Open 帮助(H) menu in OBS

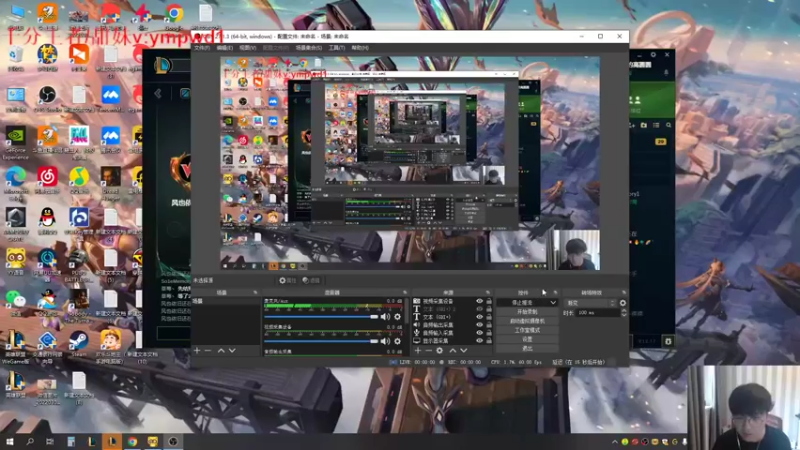pos(360,48)
